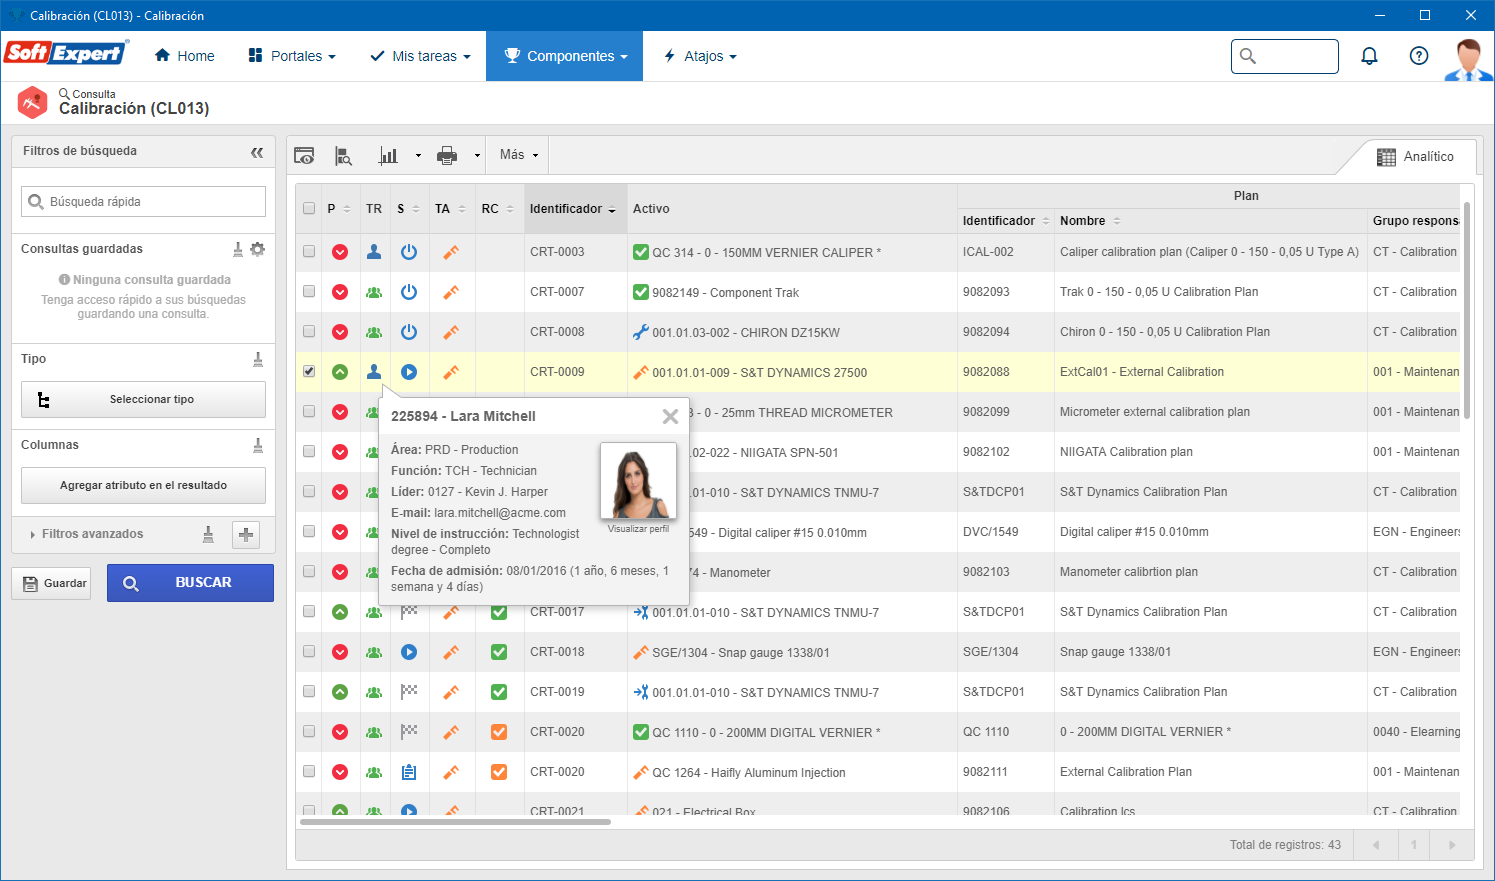
Task: Click the plus icon beside Filtros avanzados
Action: [x=246, y=535]
